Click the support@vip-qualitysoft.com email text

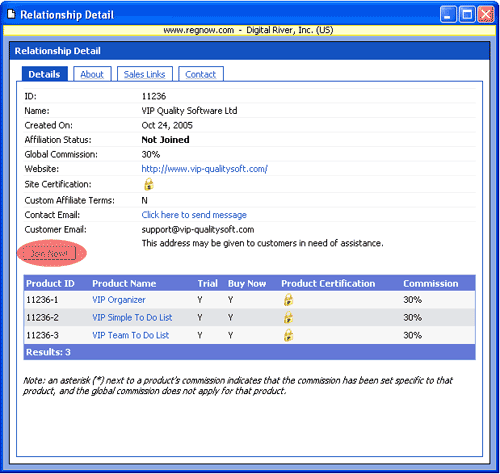[198, 229]
